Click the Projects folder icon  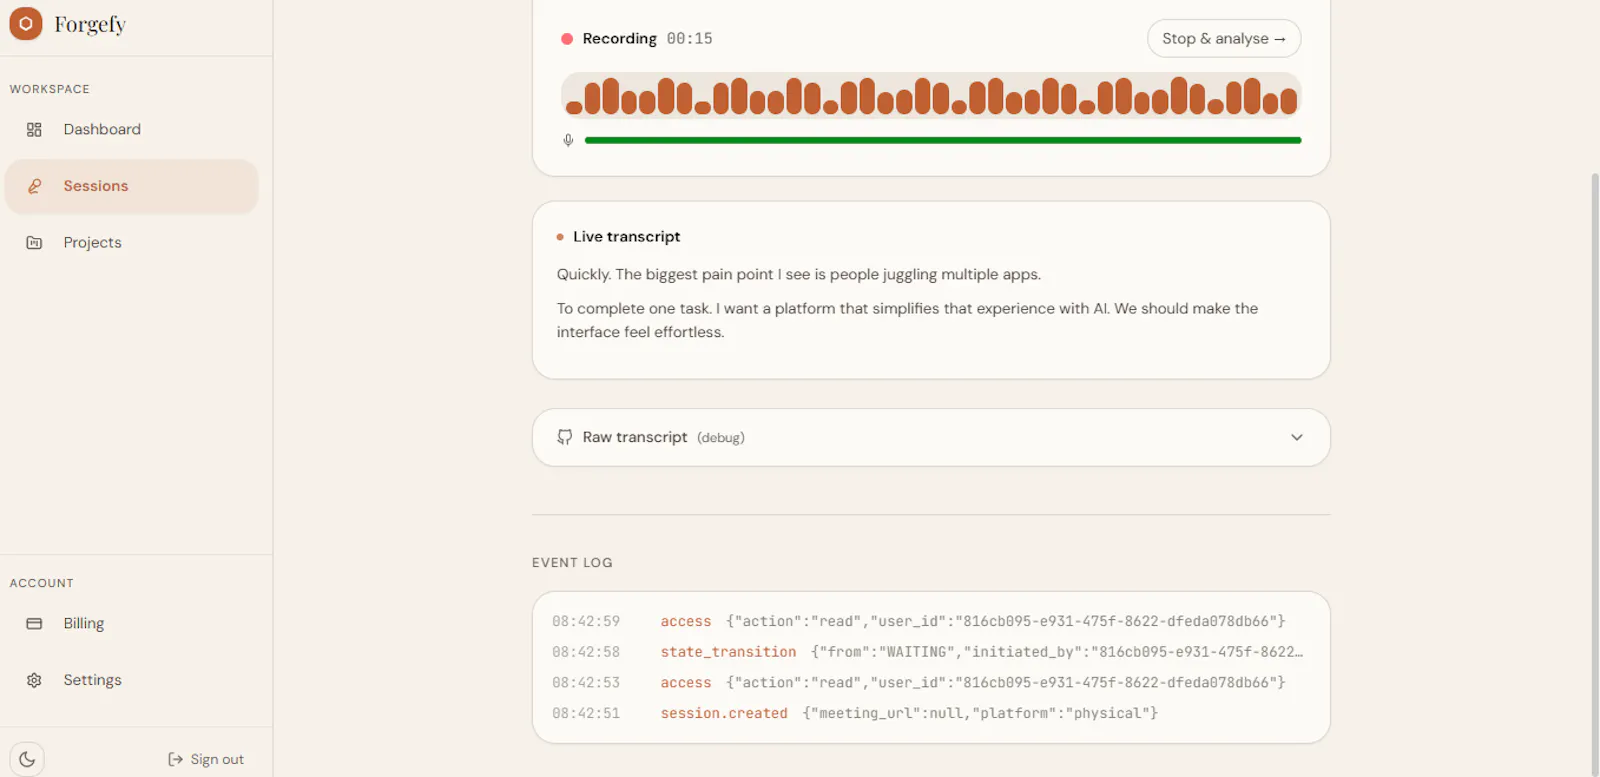tap(34, 243)
